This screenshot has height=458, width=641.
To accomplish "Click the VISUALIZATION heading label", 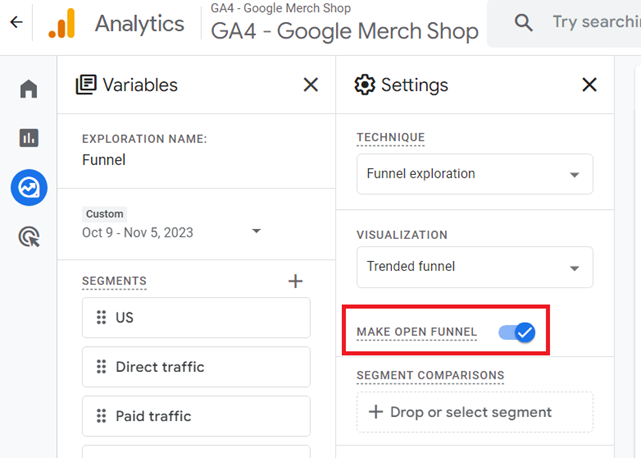I will click(x=402, y=235).
